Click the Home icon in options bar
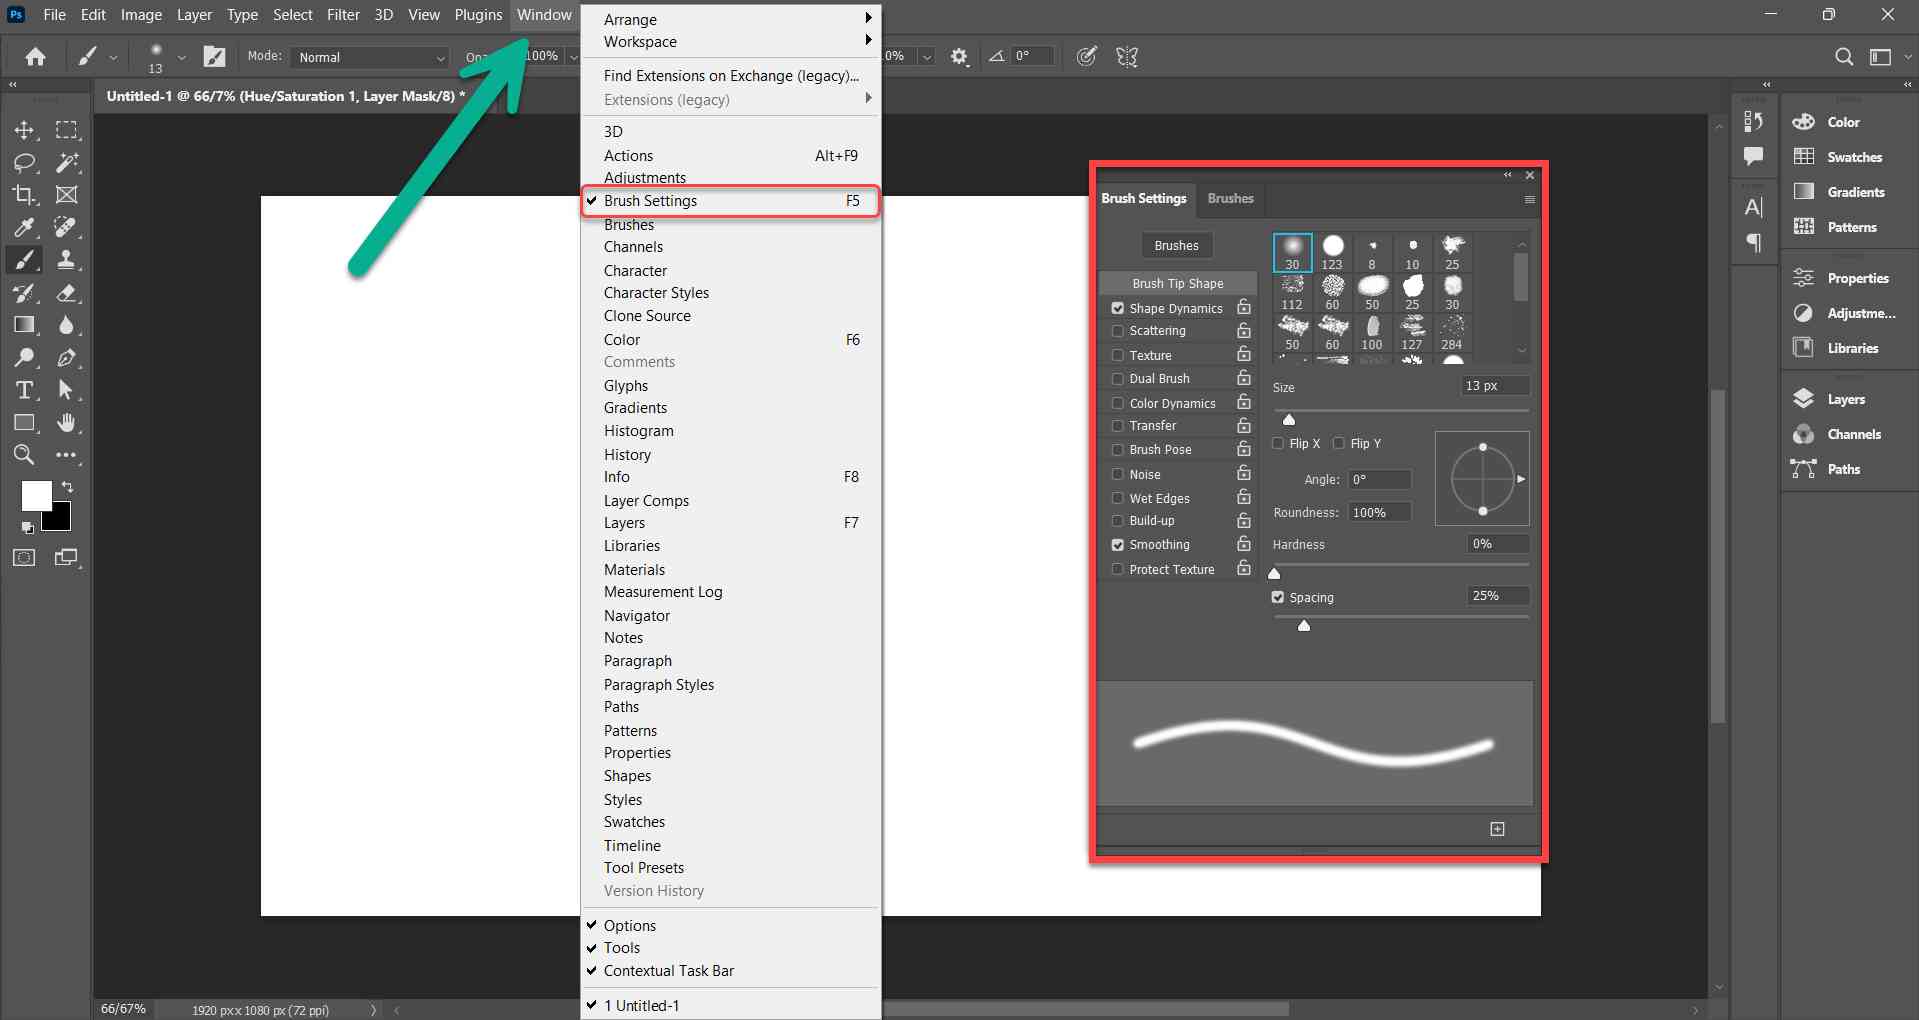The height and width of the screenshot is (1020, 1919). tap(35, 57)
